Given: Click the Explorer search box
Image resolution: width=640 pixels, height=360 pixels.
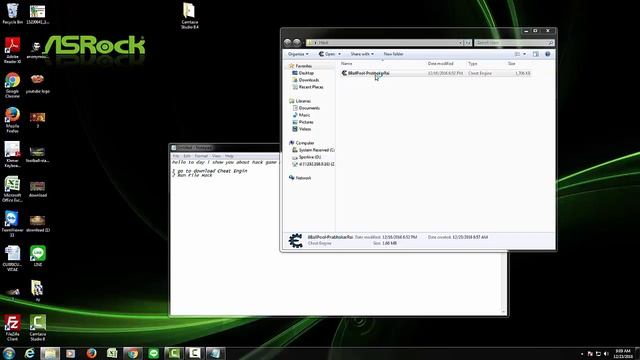Looking at the screenshot, I should (x=514, y=42).
